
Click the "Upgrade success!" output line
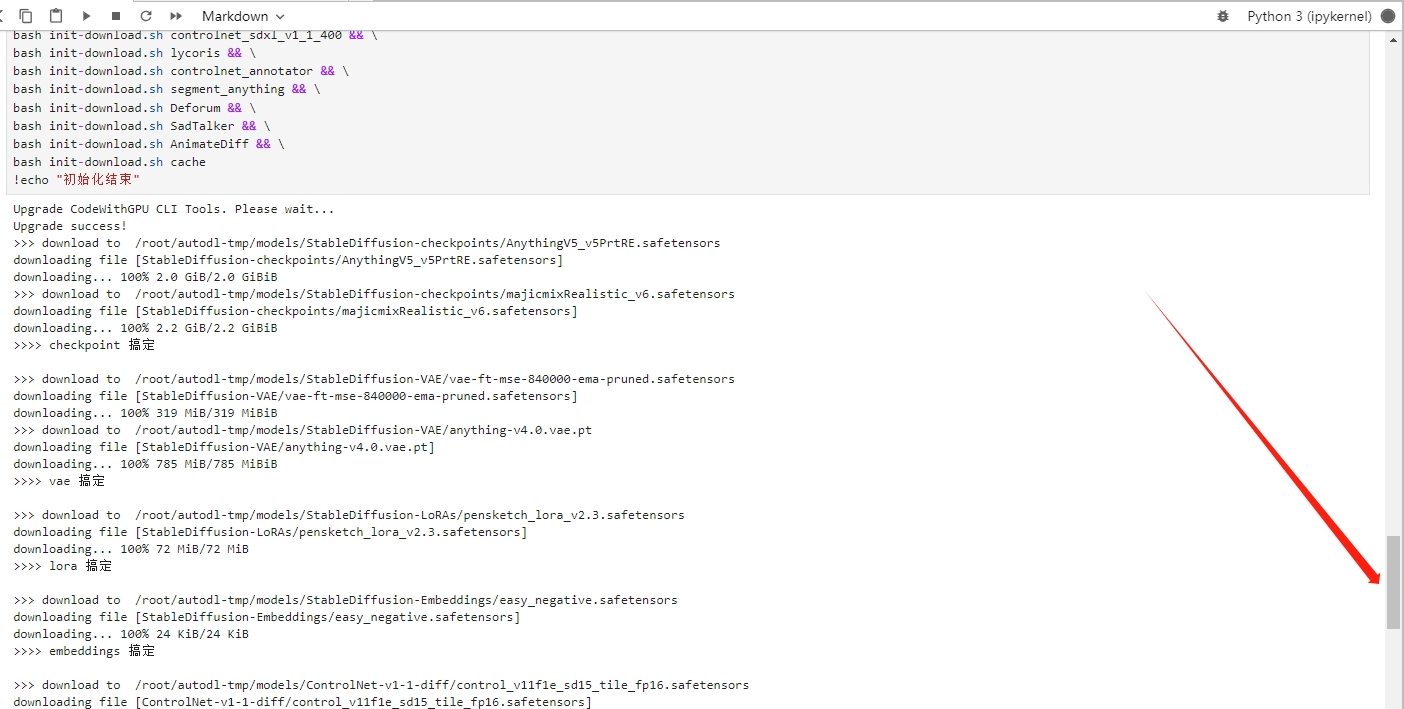[x=70, y=226]
